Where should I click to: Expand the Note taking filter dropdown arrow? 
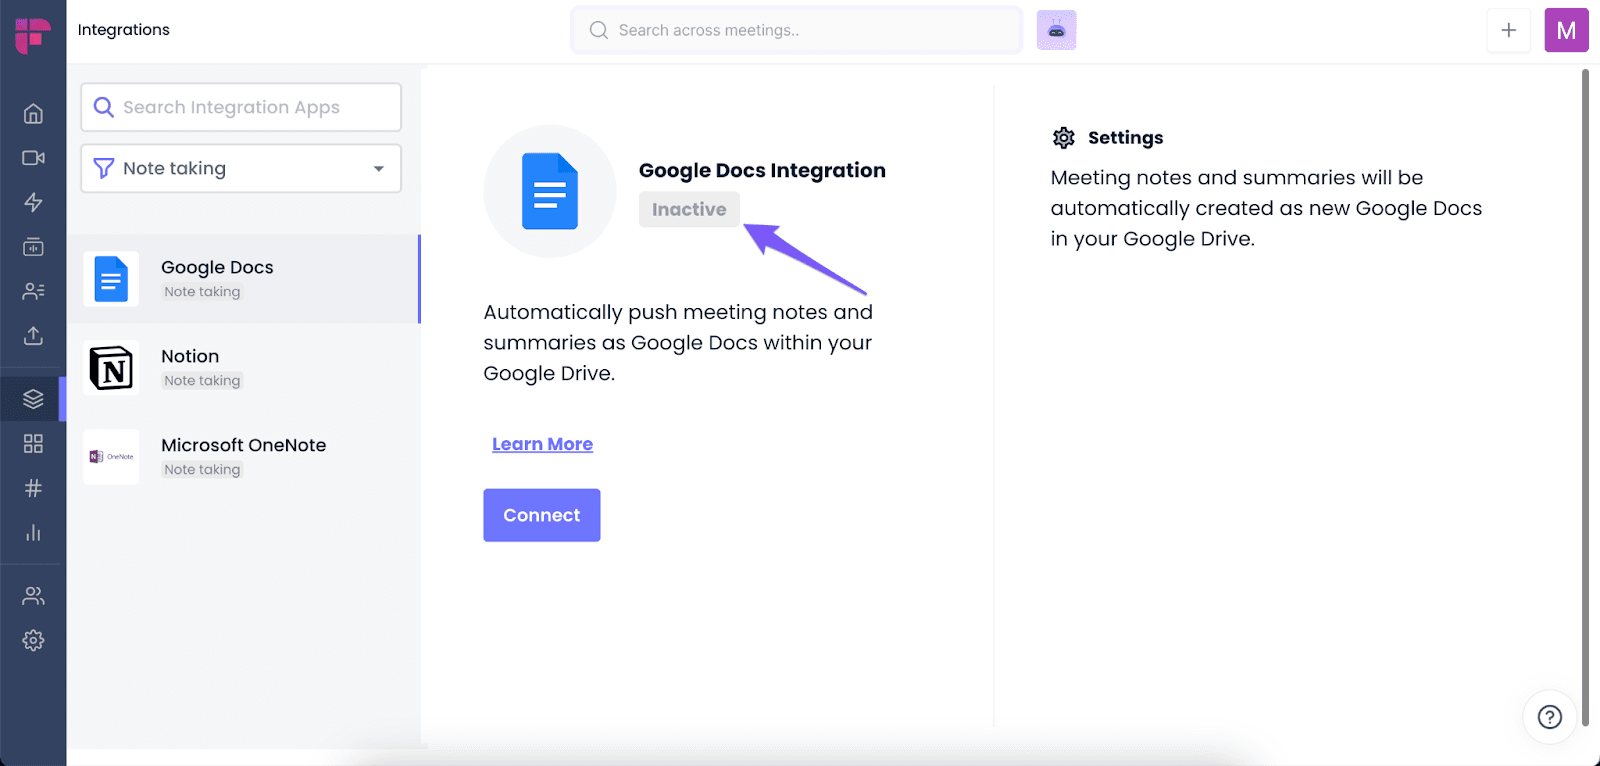(379, 169)
